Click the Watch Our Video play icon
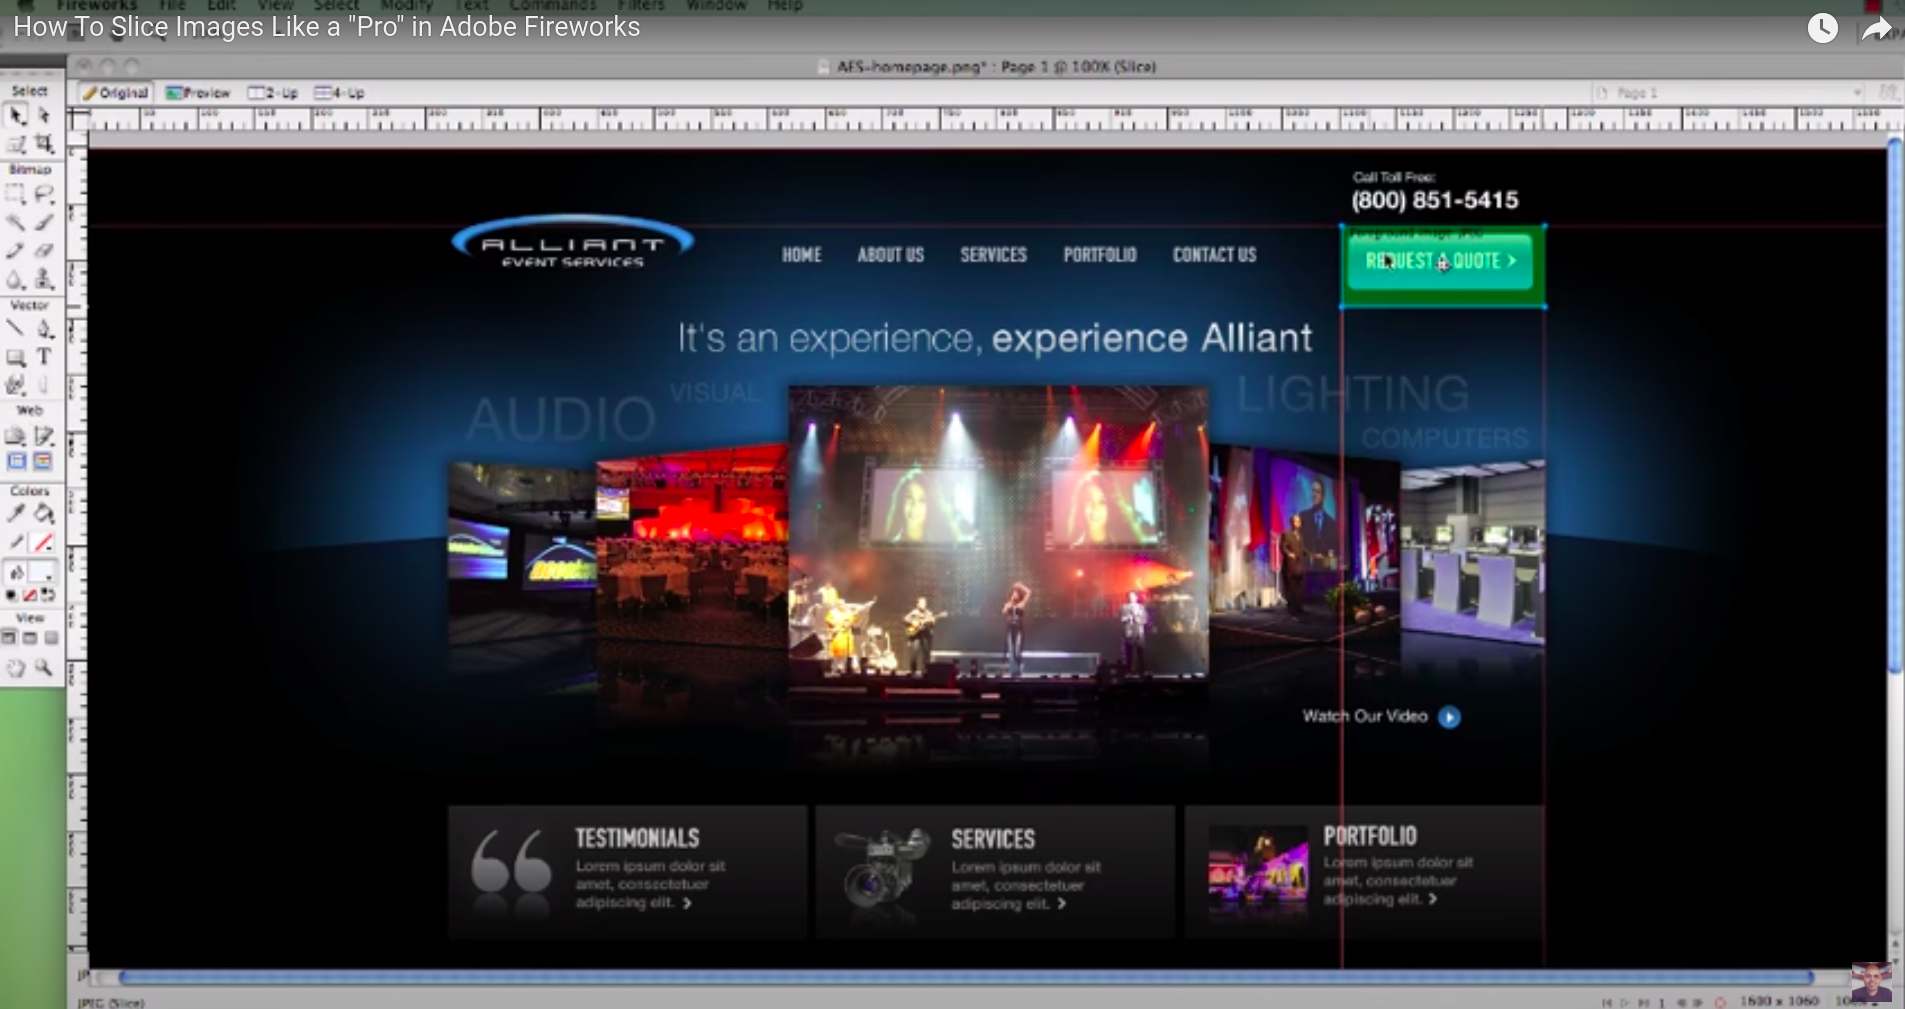Viewport: 1905px width, 1009px height. (1449, 717)
